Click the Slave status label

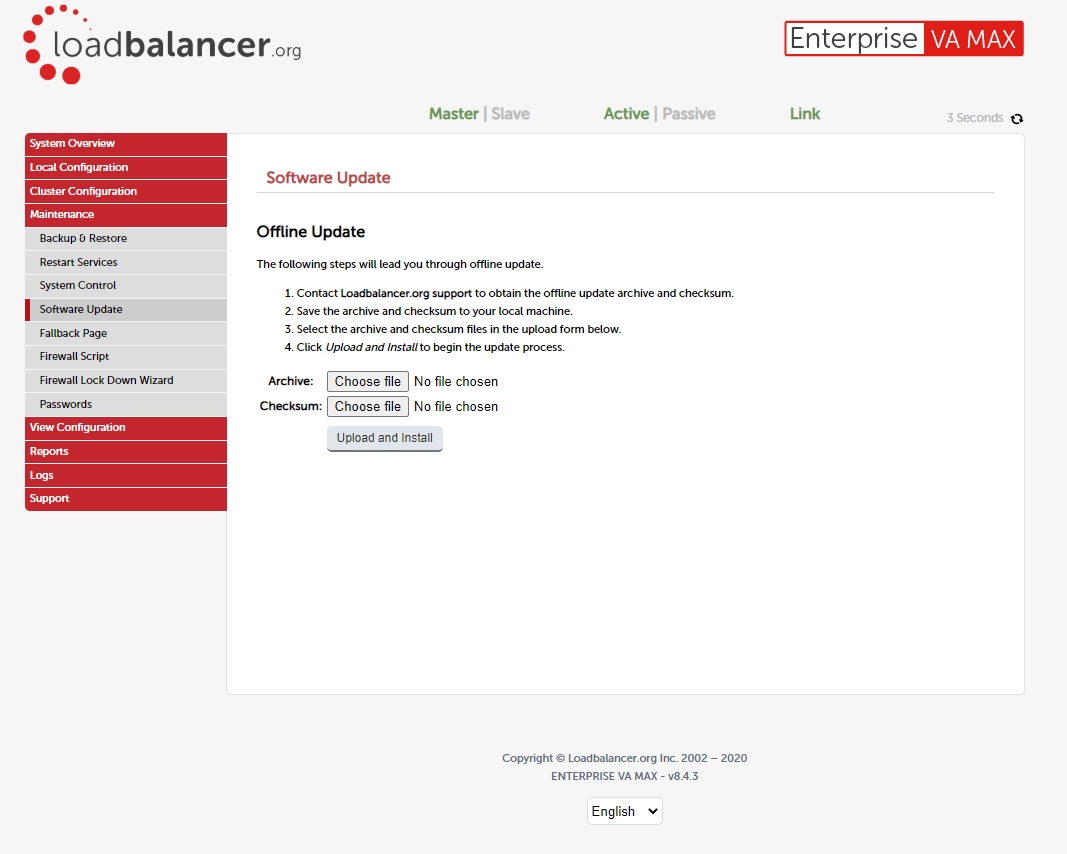click(x=510, y=113)
